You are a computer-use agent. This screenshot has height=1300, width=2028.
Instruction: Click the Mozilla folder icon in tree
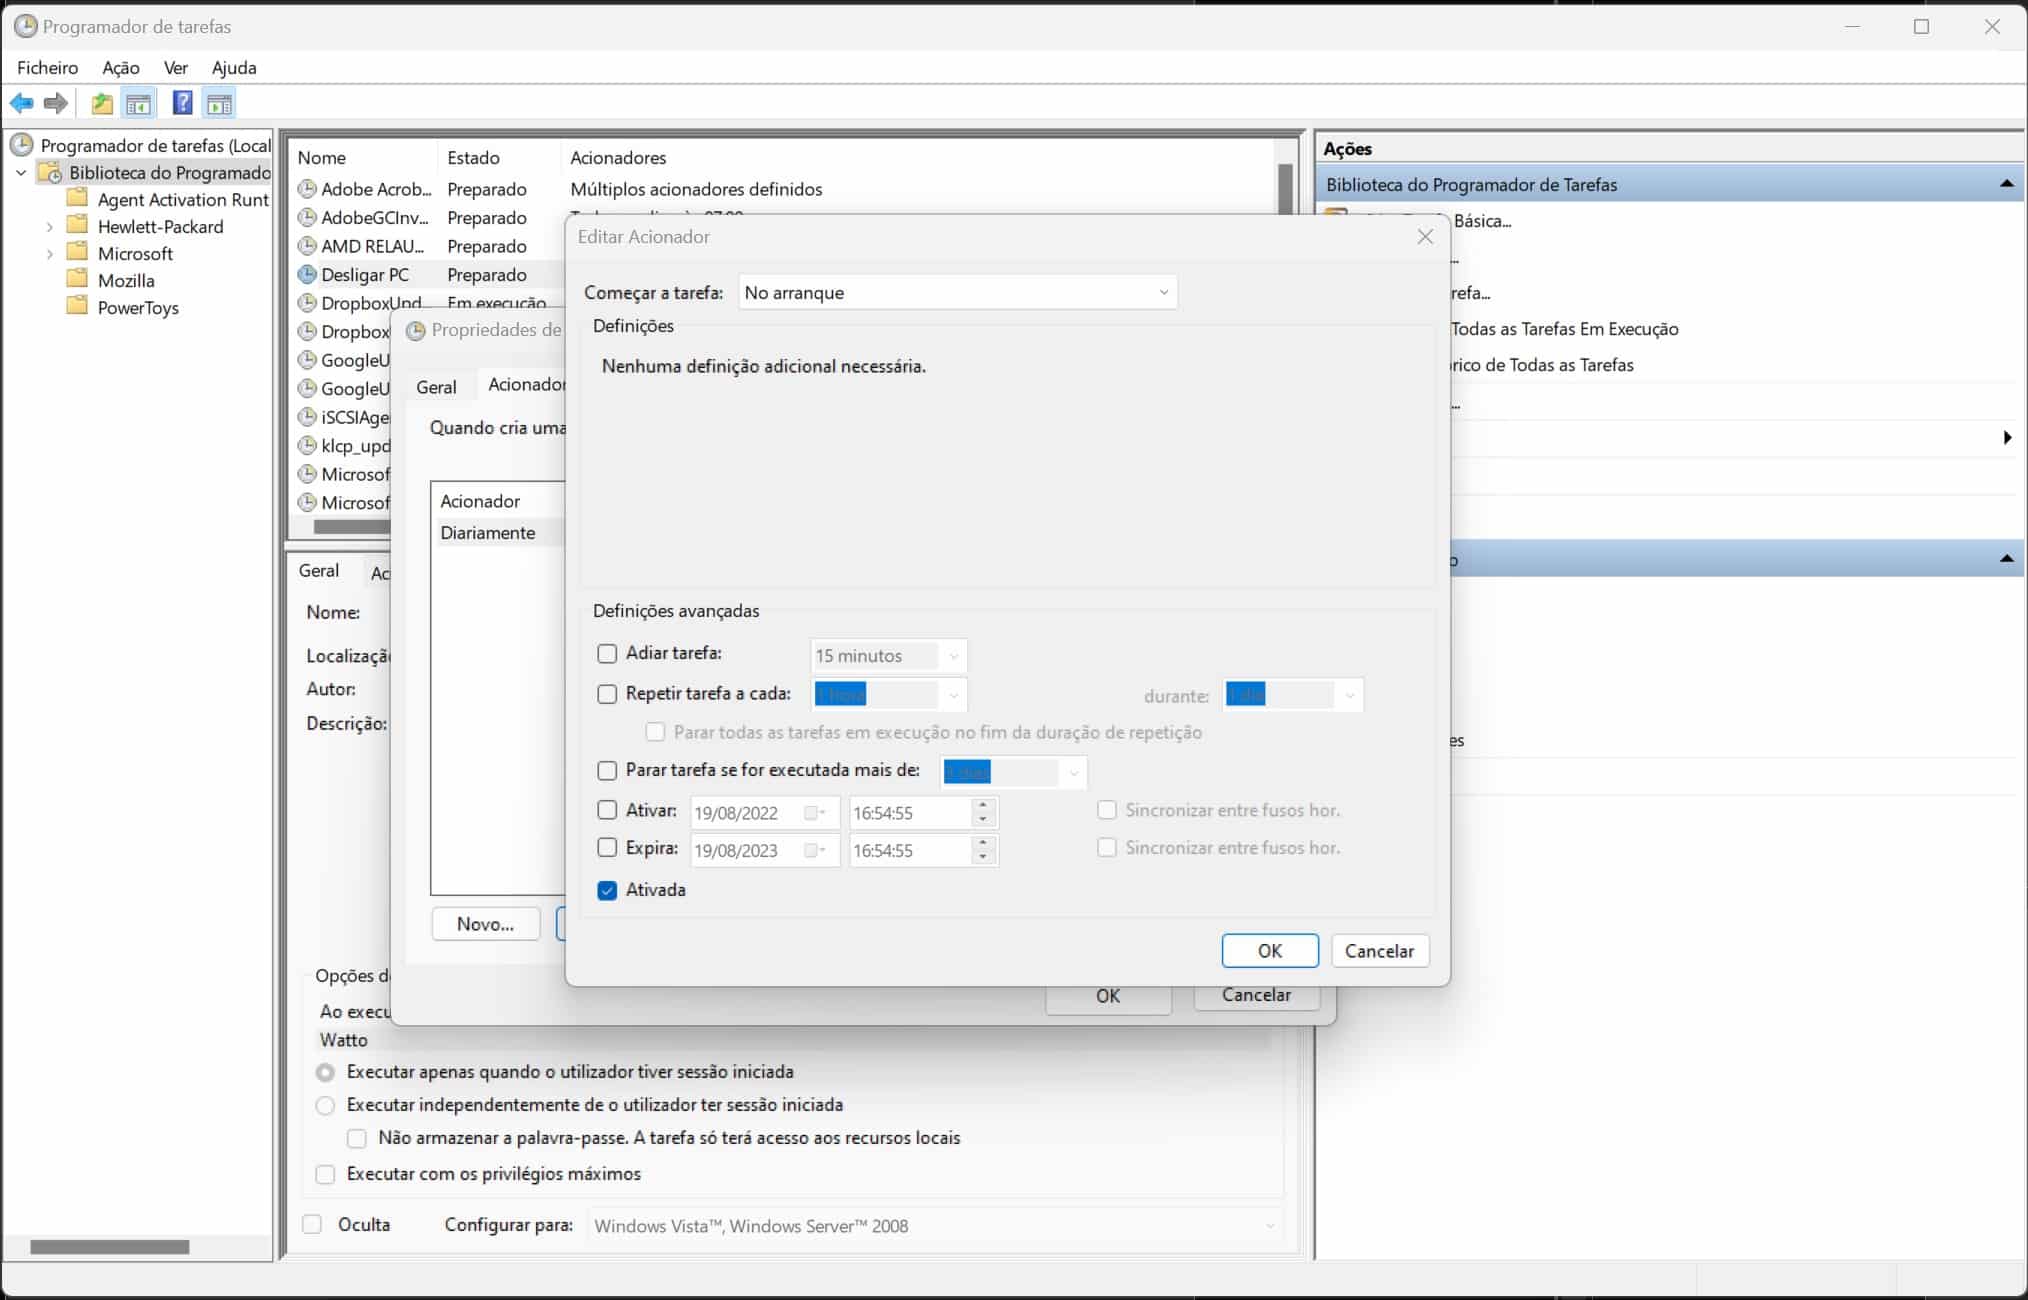pyautogui.click(x=77, y=280)
